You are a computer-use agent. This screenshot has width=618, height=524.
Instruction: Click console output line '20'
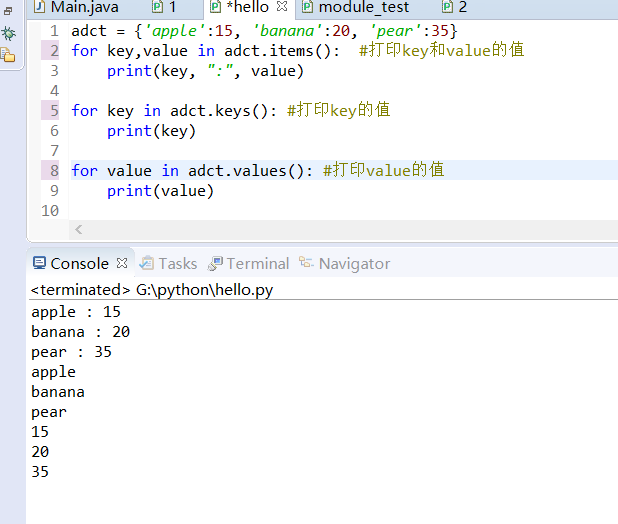[40, 452]
